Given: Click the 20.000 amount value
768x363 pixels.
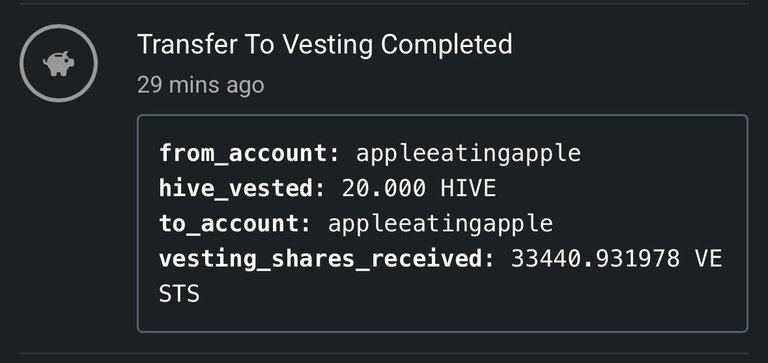Looking at the screenshot, I should point(384,189).
